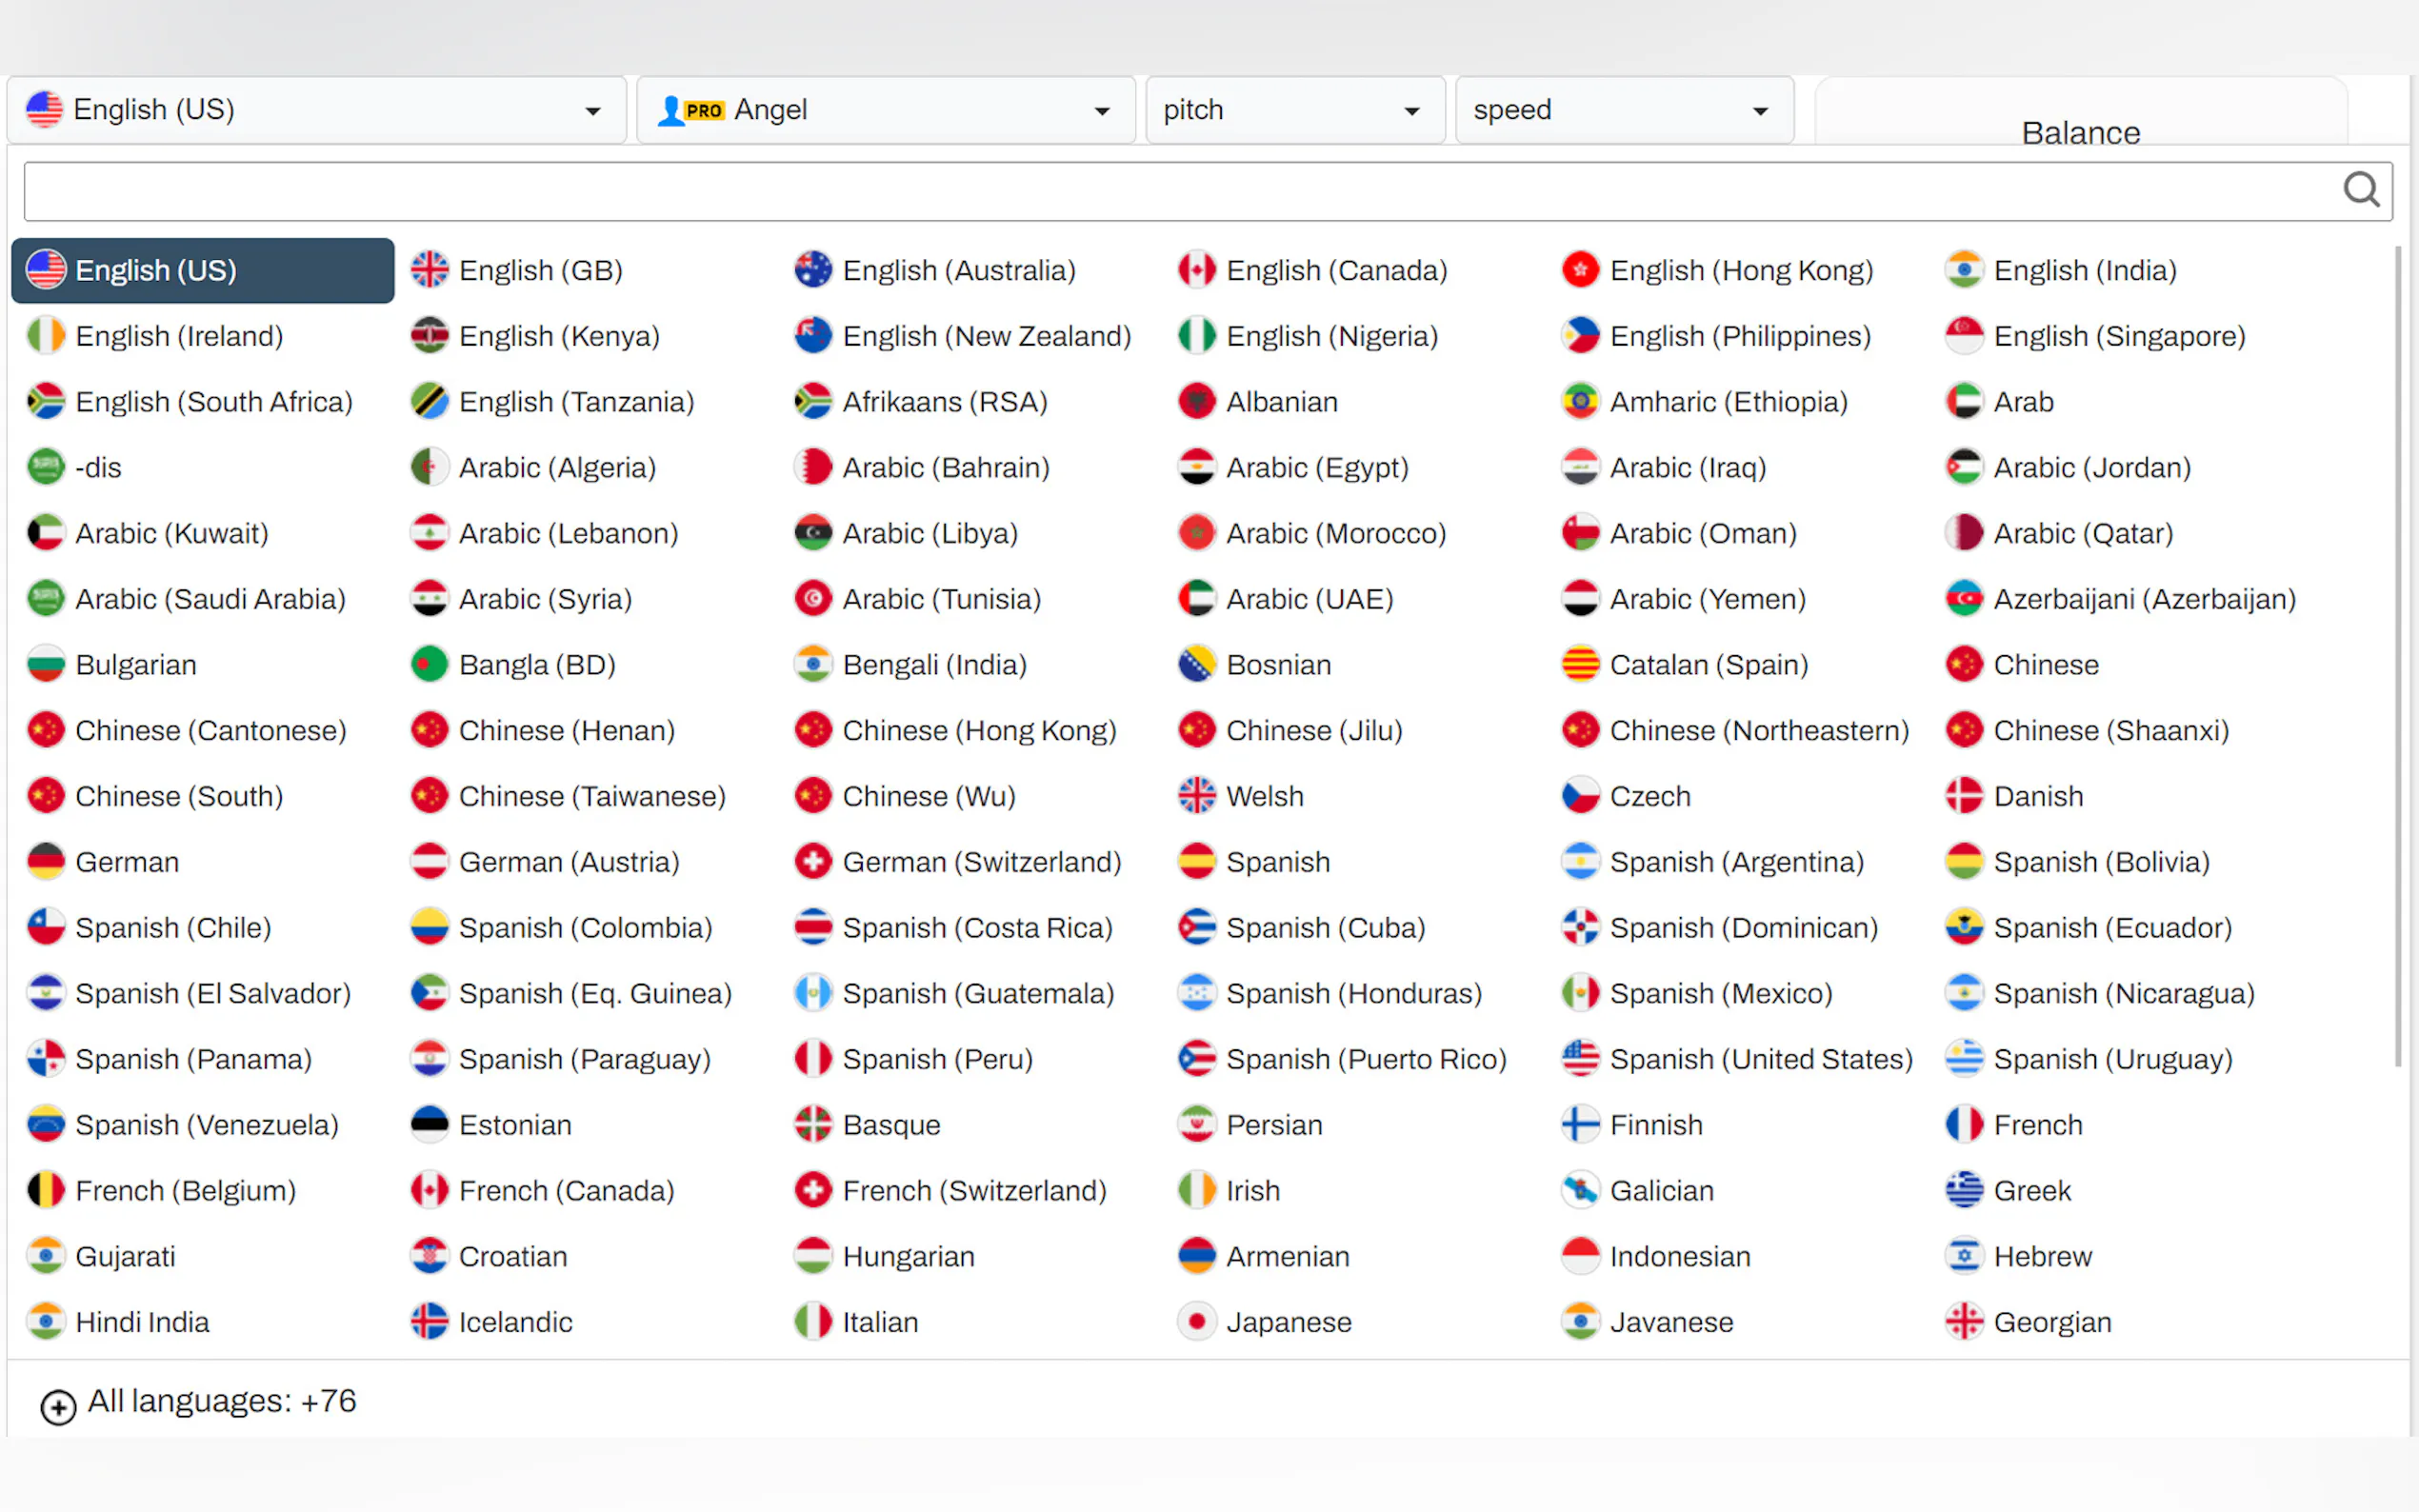Pick Arabic (Egypt) from the languages
The image size is (2419, 1512).
click(1316, 468)
